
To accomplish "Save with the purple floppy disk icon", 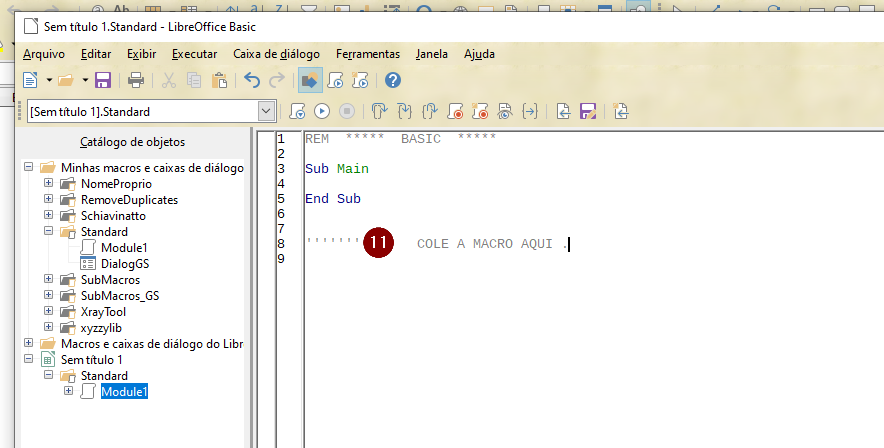I will click(x=103, y=81).
